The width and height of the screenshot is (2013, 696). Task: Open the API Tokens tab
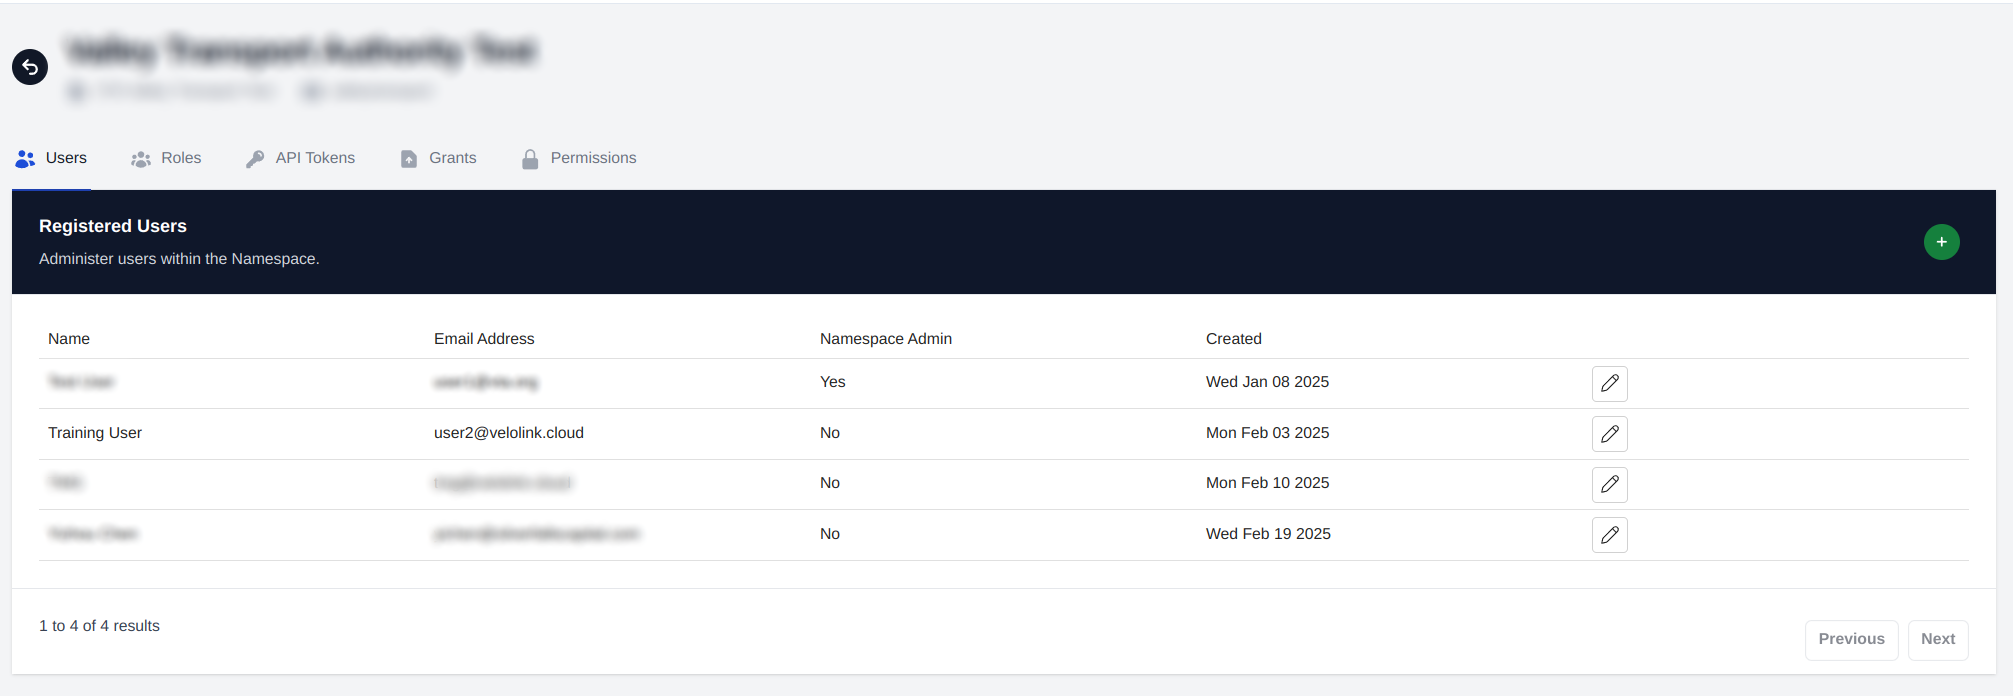301,158
